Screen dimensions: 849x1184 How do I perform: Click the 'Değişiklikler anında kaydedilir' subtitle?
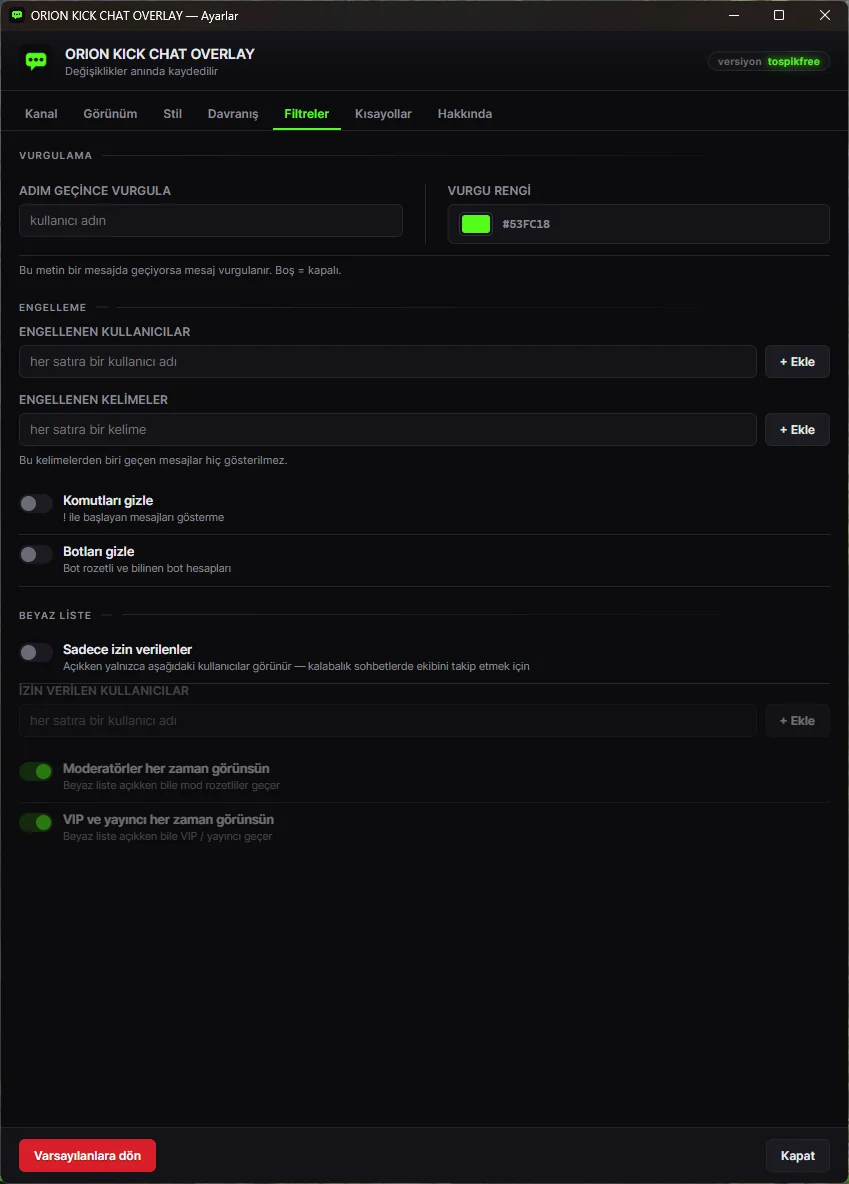pos(141,71)
